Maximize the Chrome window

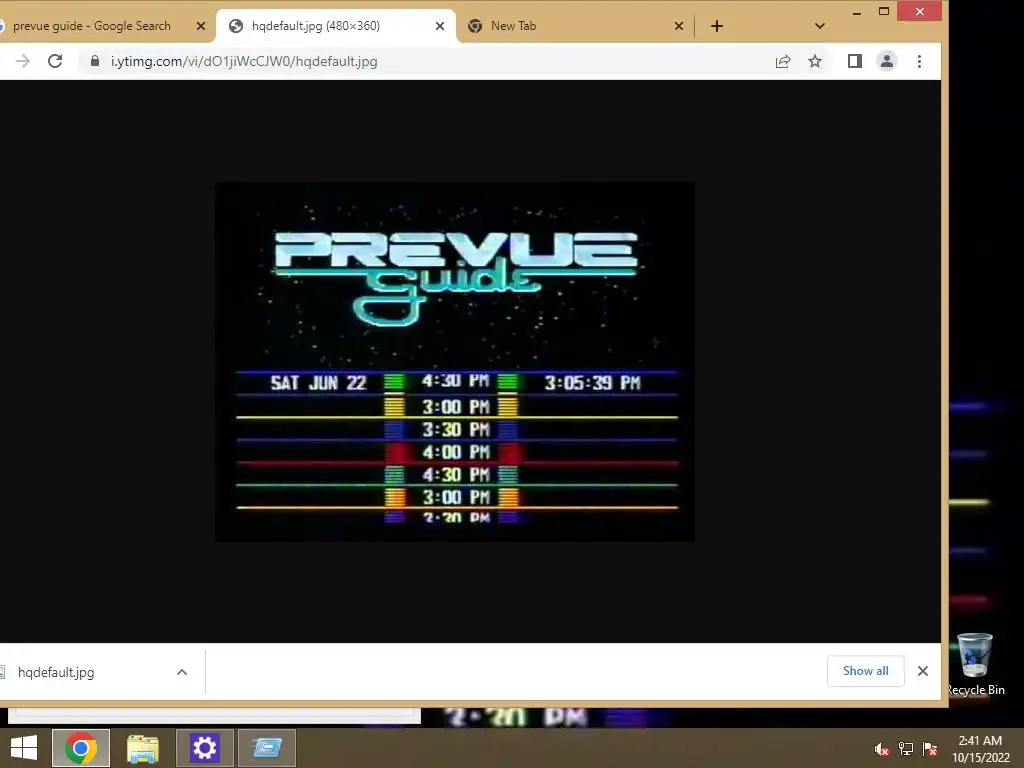click(884, 11)
